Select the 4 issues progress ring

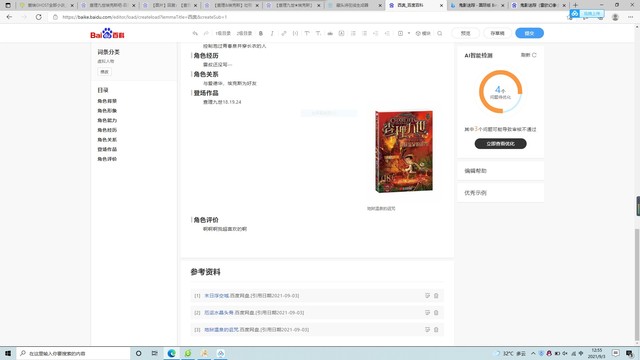click(x=500, y=92)
